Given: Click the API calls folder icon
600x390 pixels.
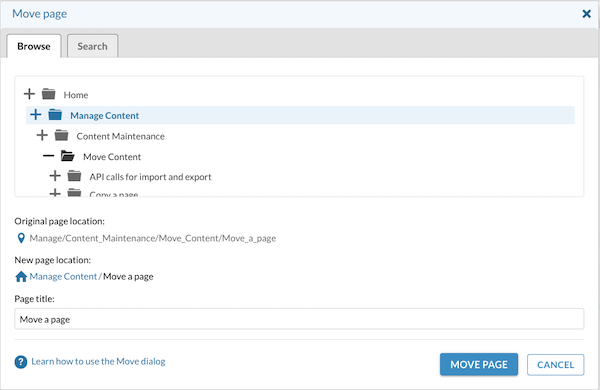Looking at the screenshot, I should pos(74,176).
